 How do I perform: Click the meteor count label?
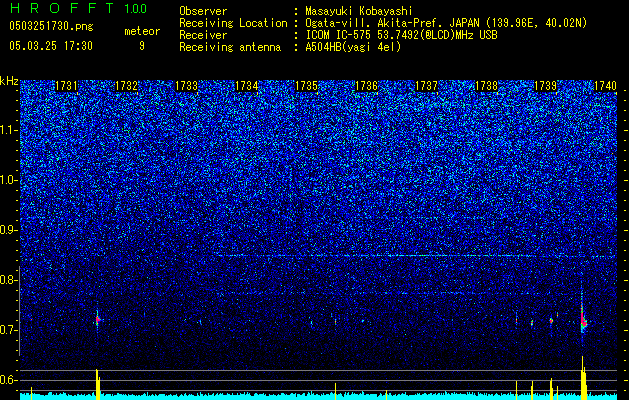pos(142,31)
